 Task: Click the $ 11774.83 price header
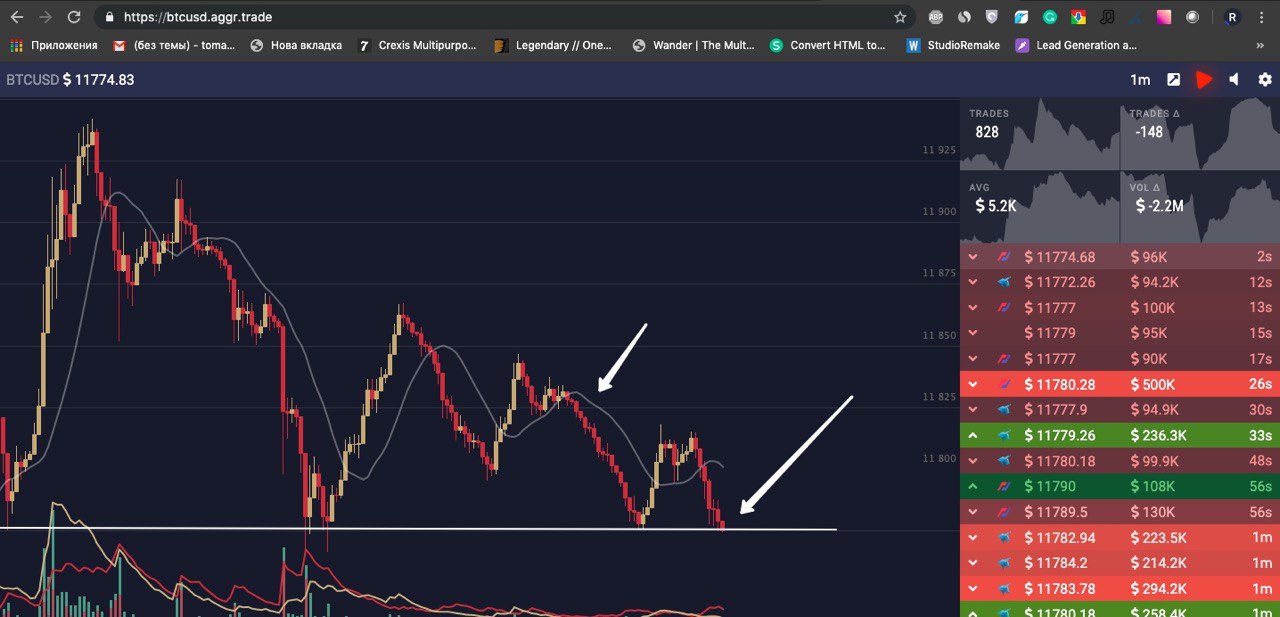(x=98, y=80)
